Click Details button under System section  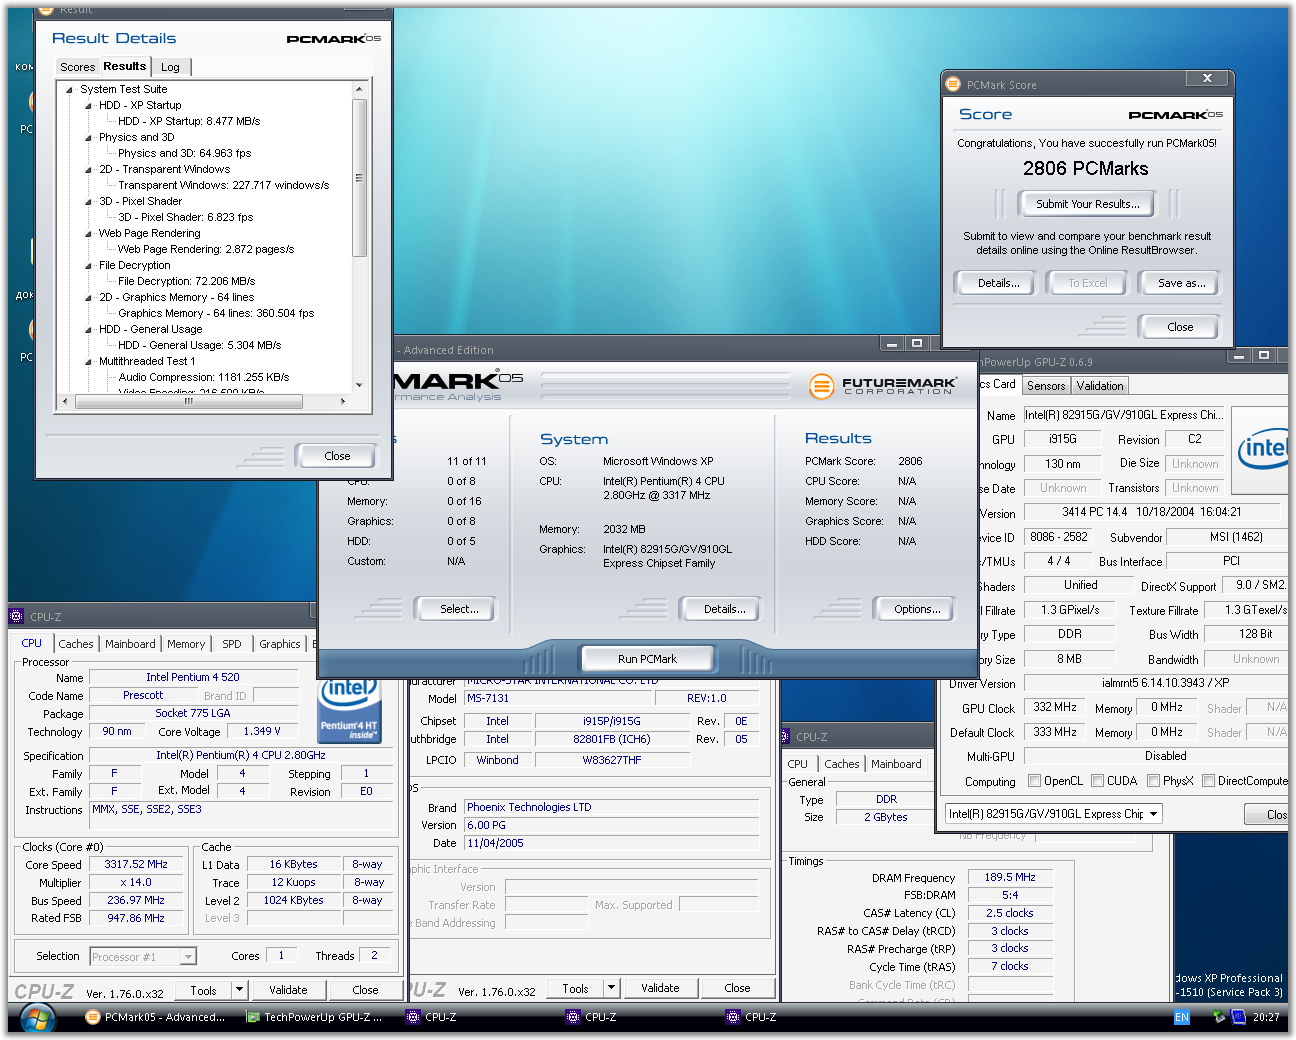(724, 609)
